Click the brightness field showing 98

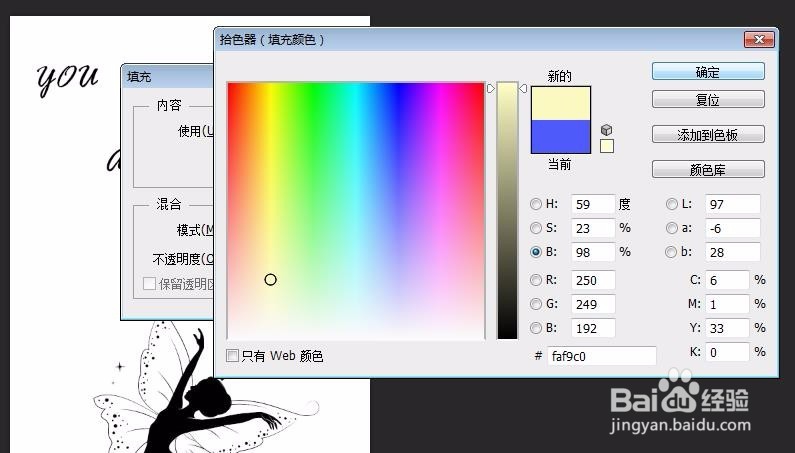tap(593, 252)
